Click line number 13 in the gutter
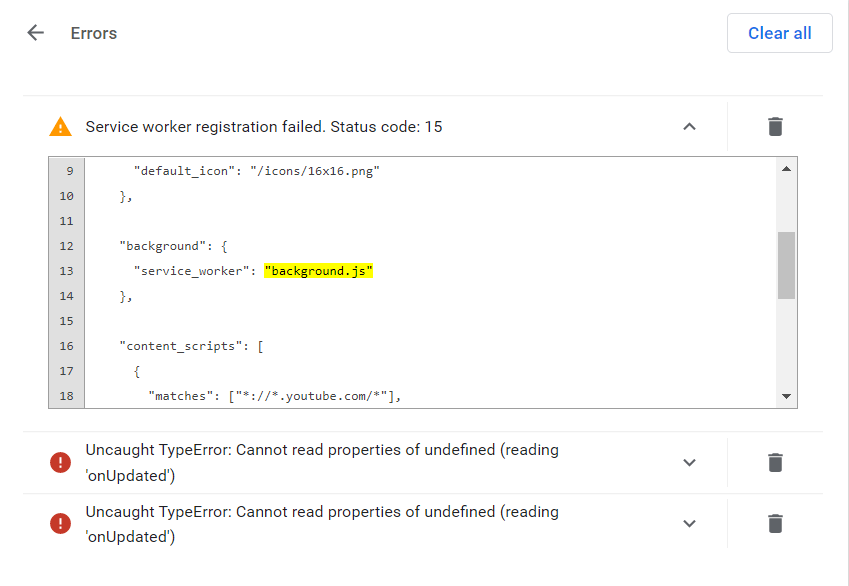This screenshot has width=849, height=586. [x=67, y=271]
